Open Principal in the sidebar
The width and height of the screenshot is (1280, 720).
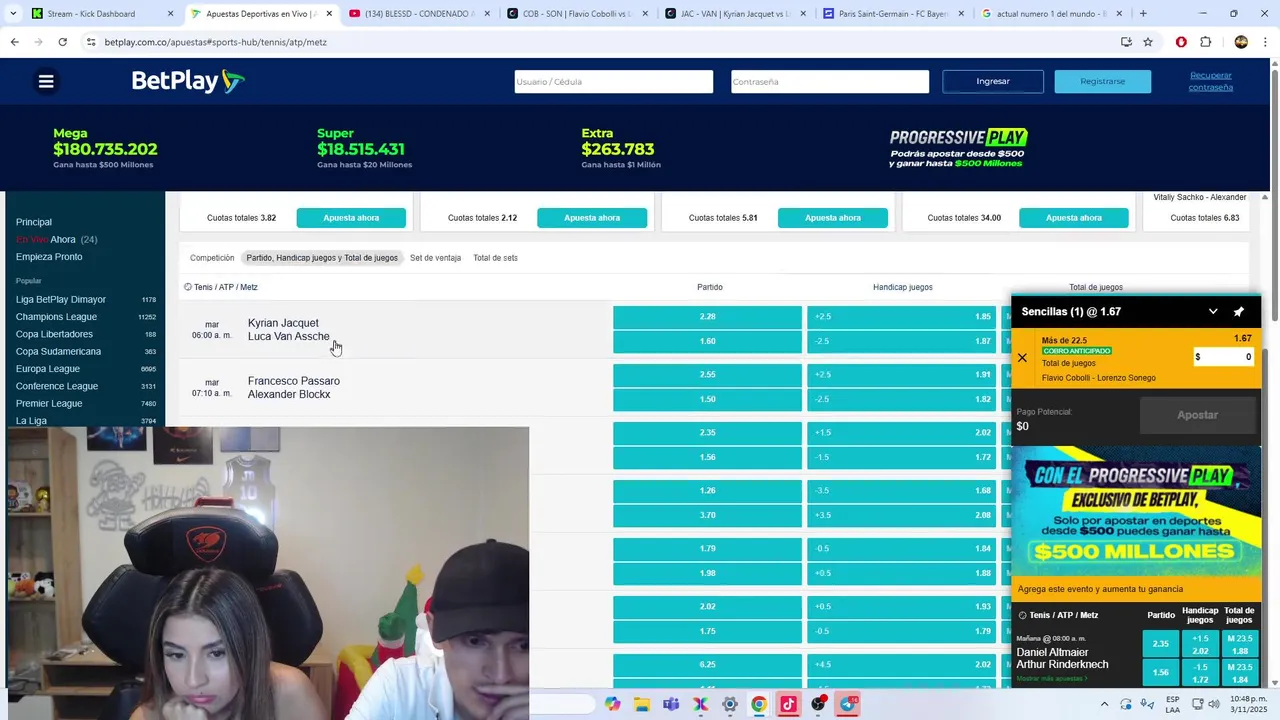coord(34,222)
